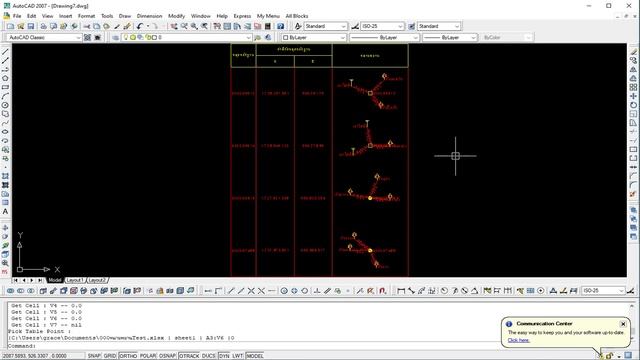This screenshot has height=360, width=640.
Task: Select the Circle draw tool
Action: 5,105
